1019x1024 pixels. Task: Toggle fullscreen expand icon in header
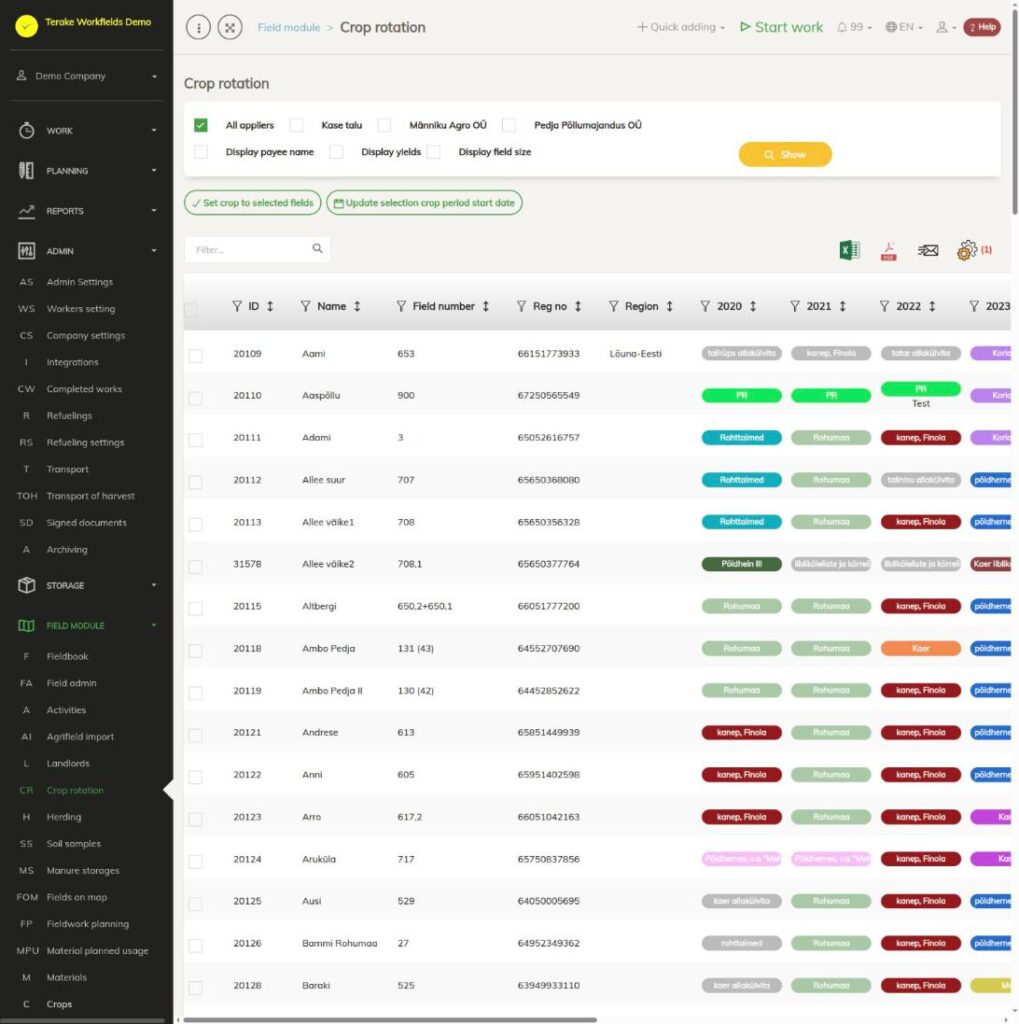[x=230, y=27]
